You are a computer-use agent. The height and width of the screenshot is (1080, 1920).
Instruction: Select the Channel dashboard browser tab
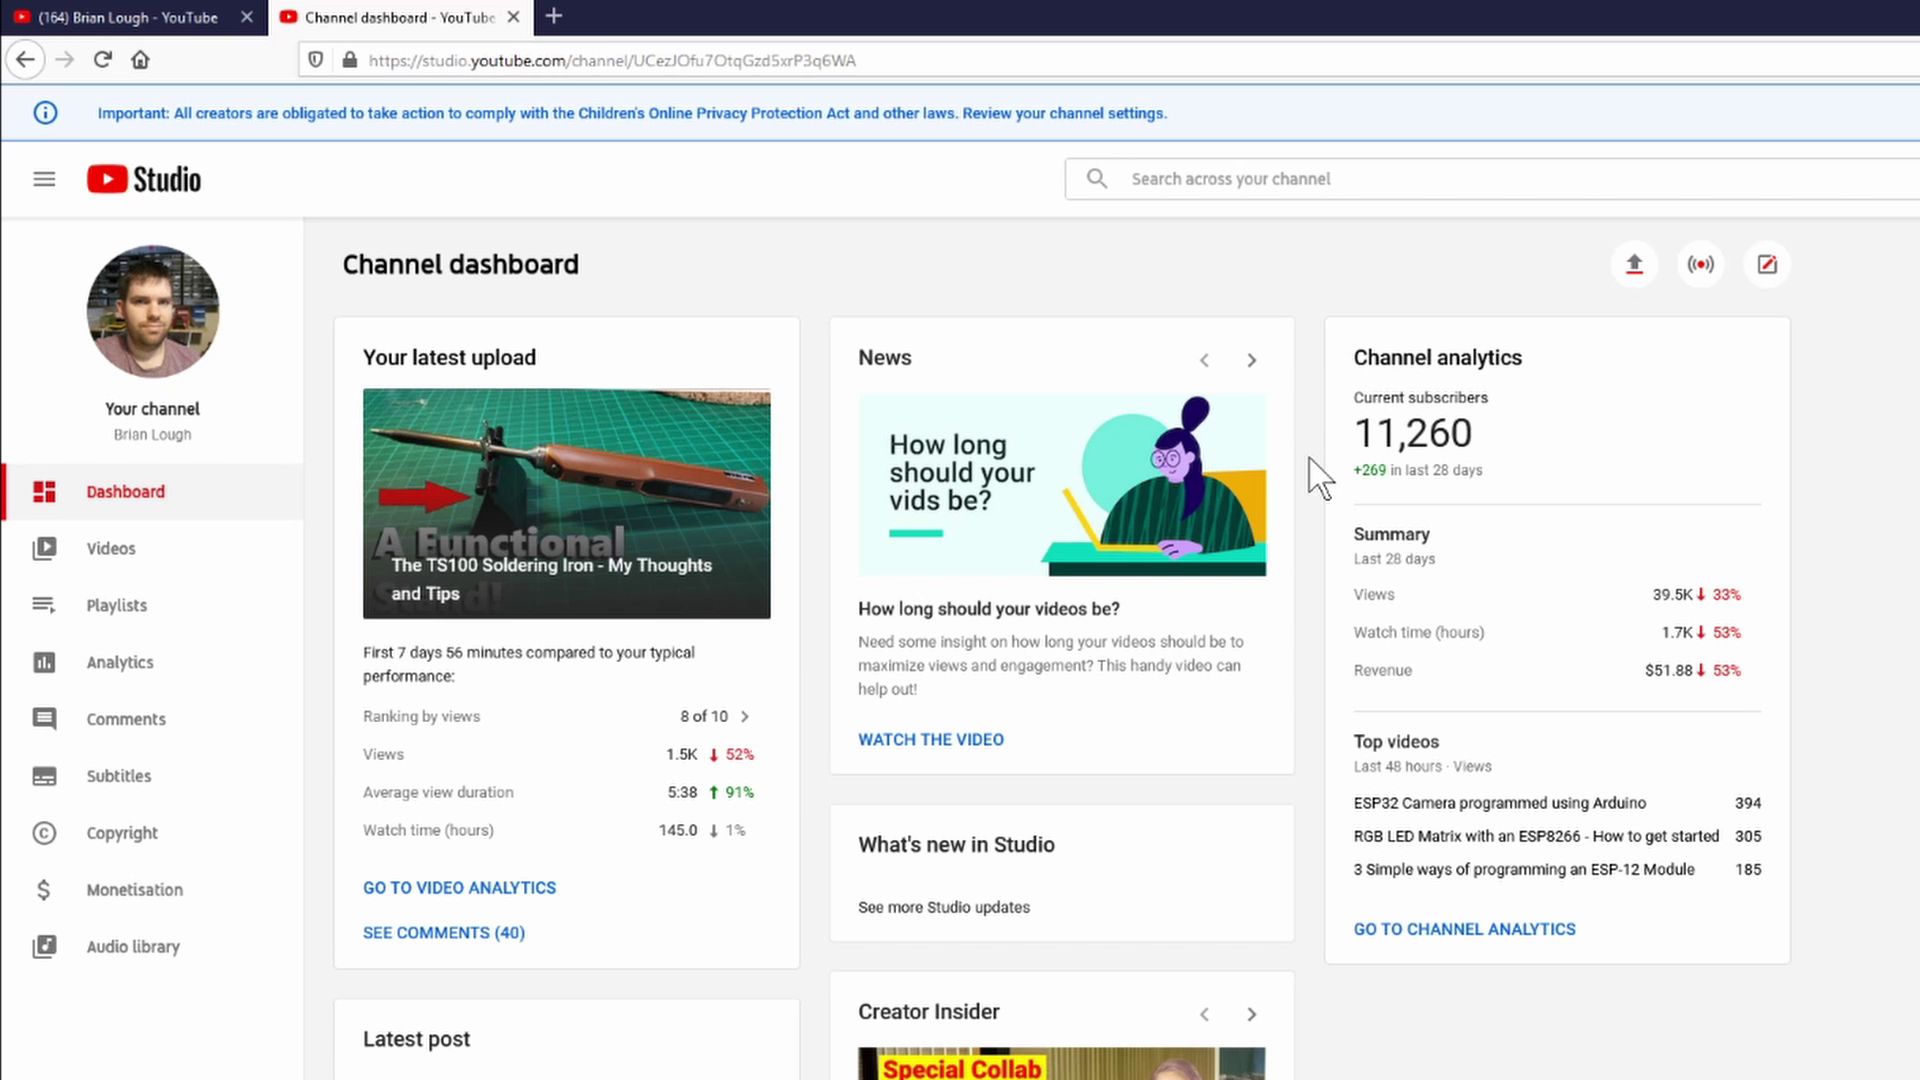(x=400, y=17)
